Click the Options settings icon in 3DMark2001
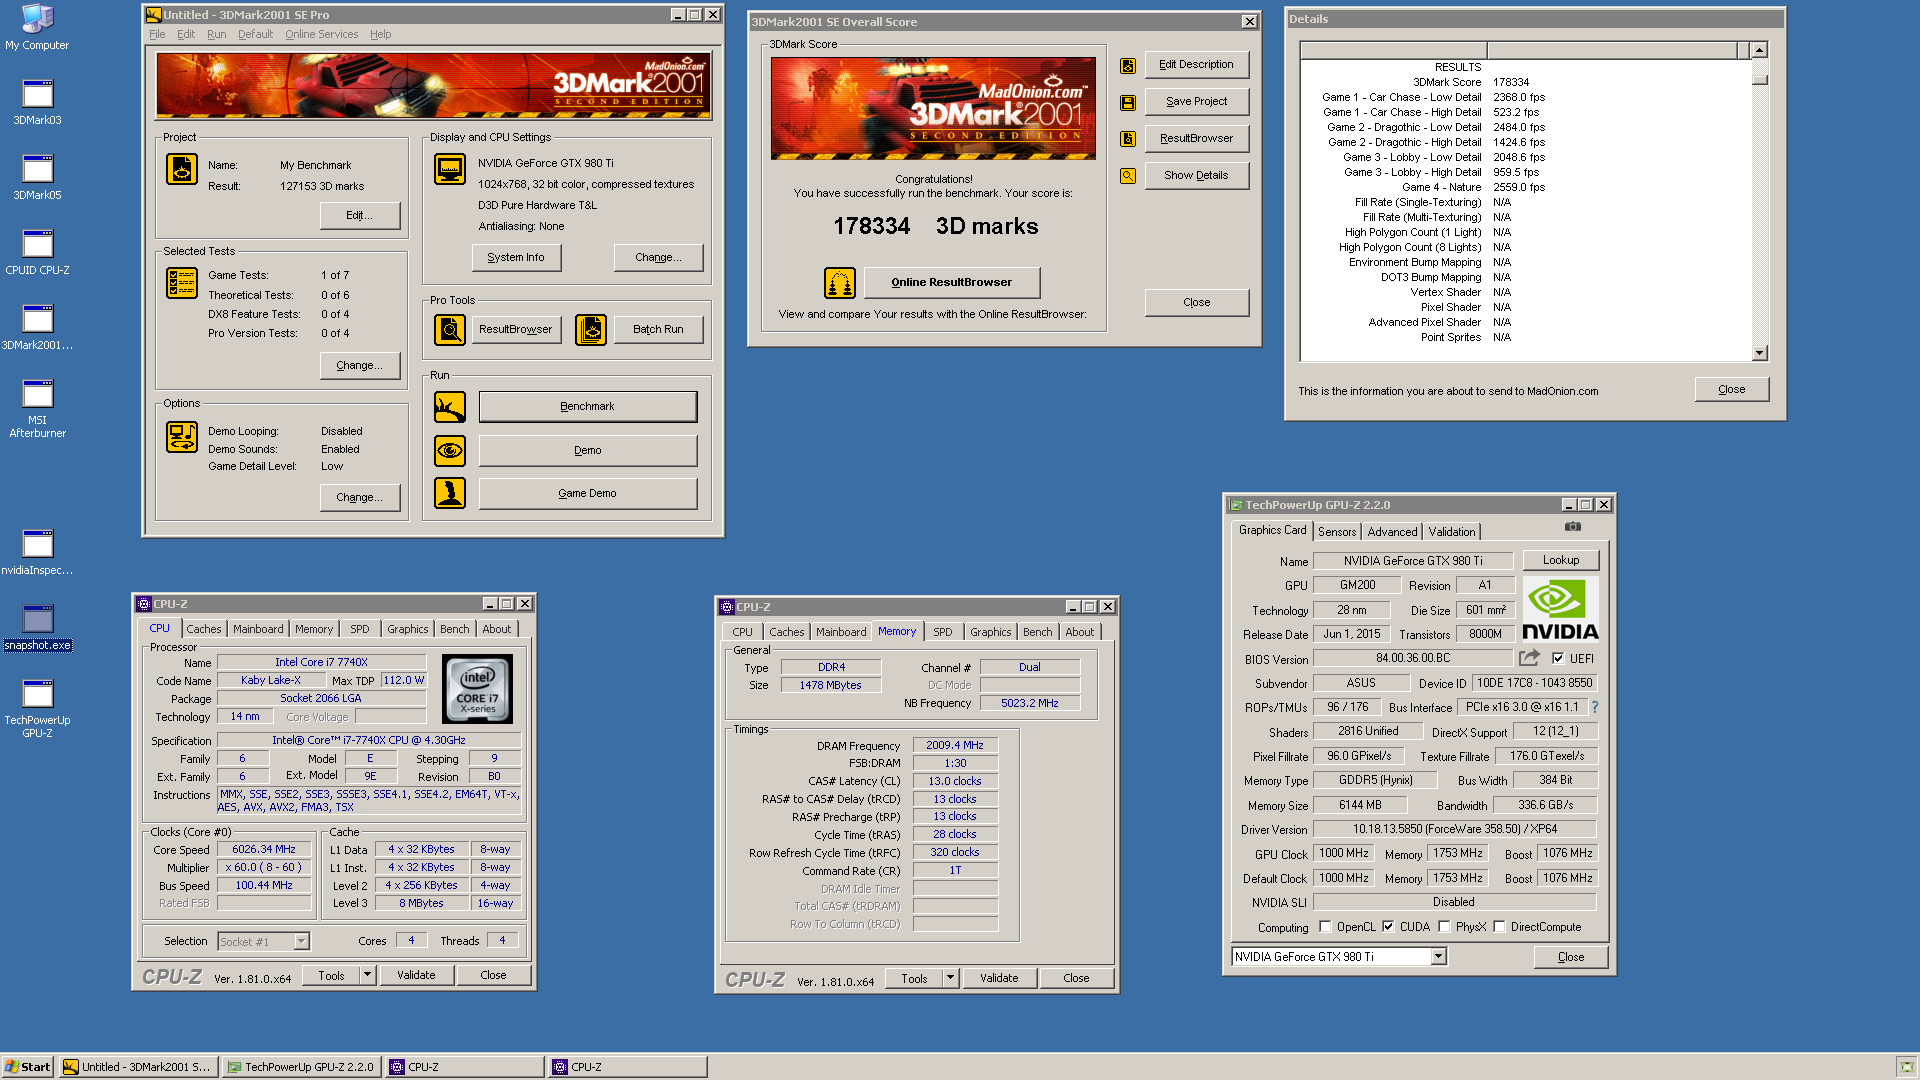The image size is (1920, 1080). click(x=182, y=437)
